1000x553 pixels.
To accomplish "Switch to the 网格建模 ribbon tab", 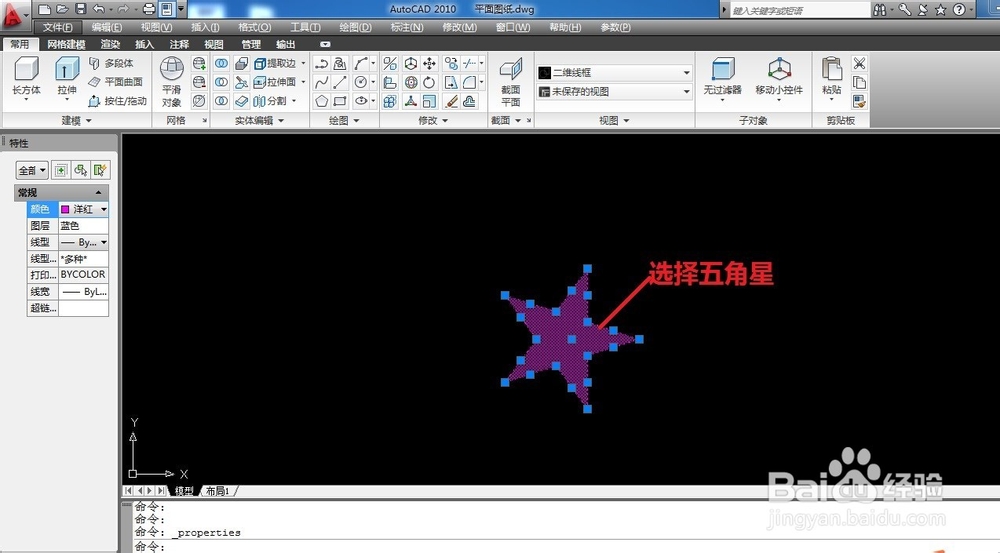I will point(66,44).
